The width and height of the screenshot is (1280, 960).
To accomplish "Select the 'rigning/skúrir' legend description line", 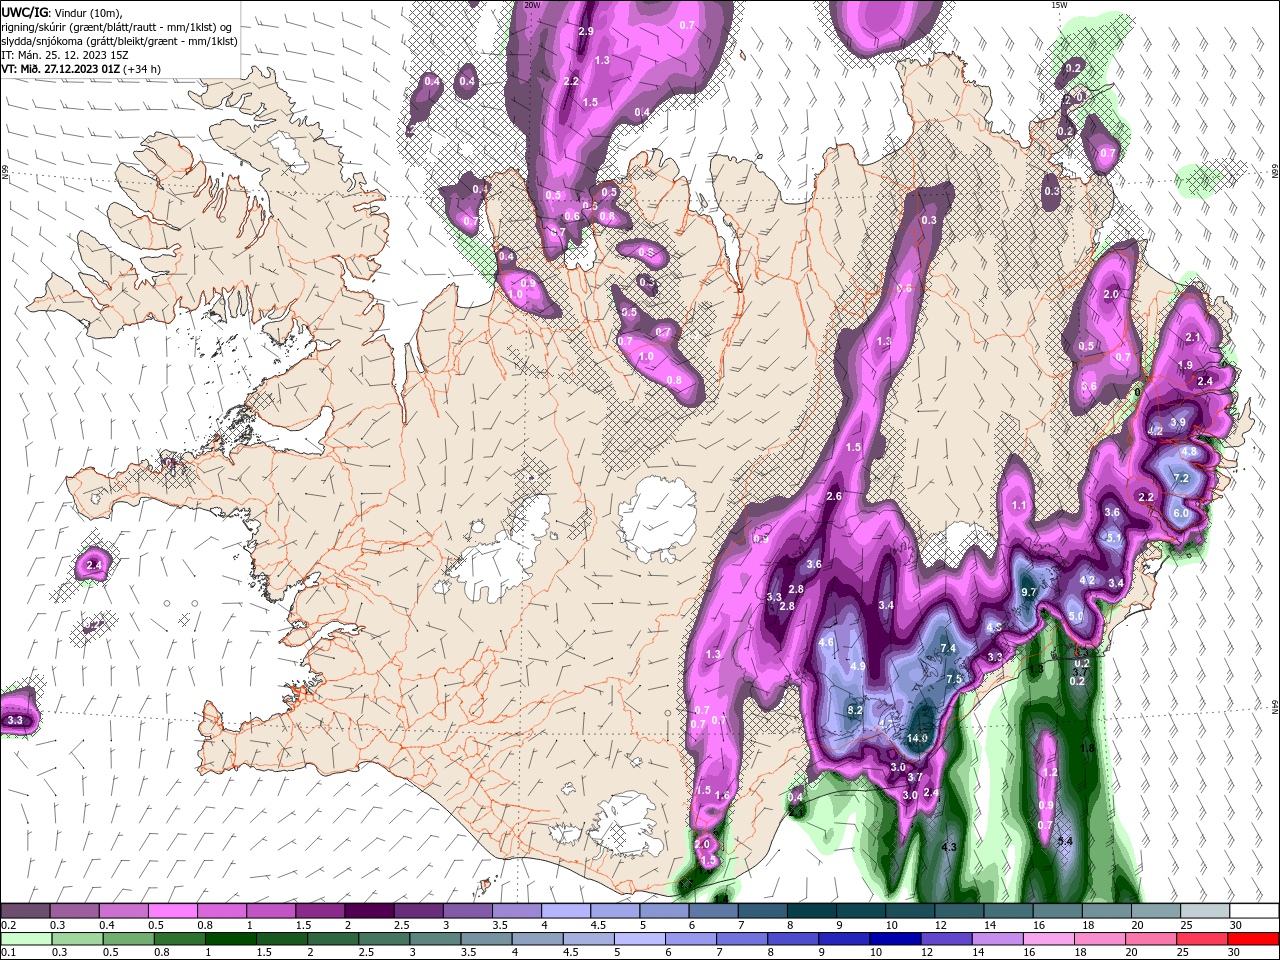I will [117, 27].
